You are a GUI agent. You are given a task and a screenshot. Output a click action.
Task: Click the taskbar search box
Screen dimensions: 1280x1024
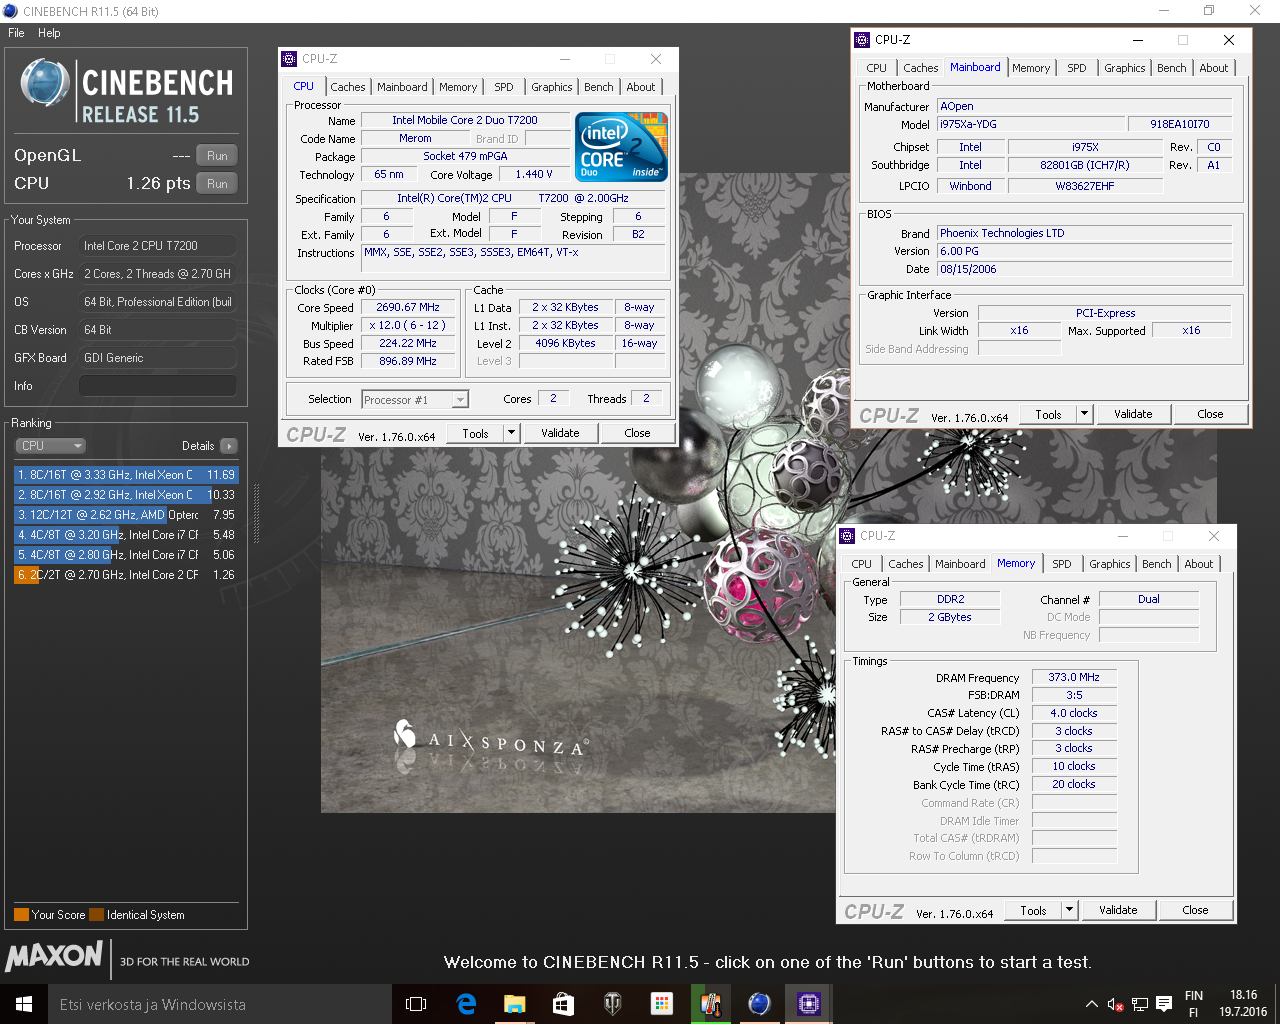coord(220,1004)
